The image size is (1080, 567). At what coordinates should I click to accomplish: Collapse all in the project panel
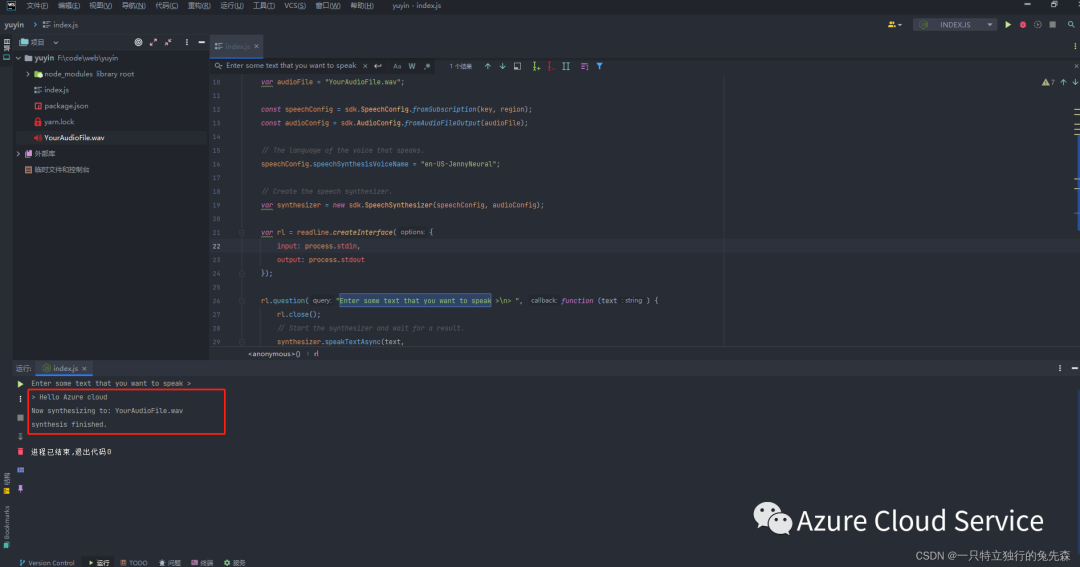(168, 42)
